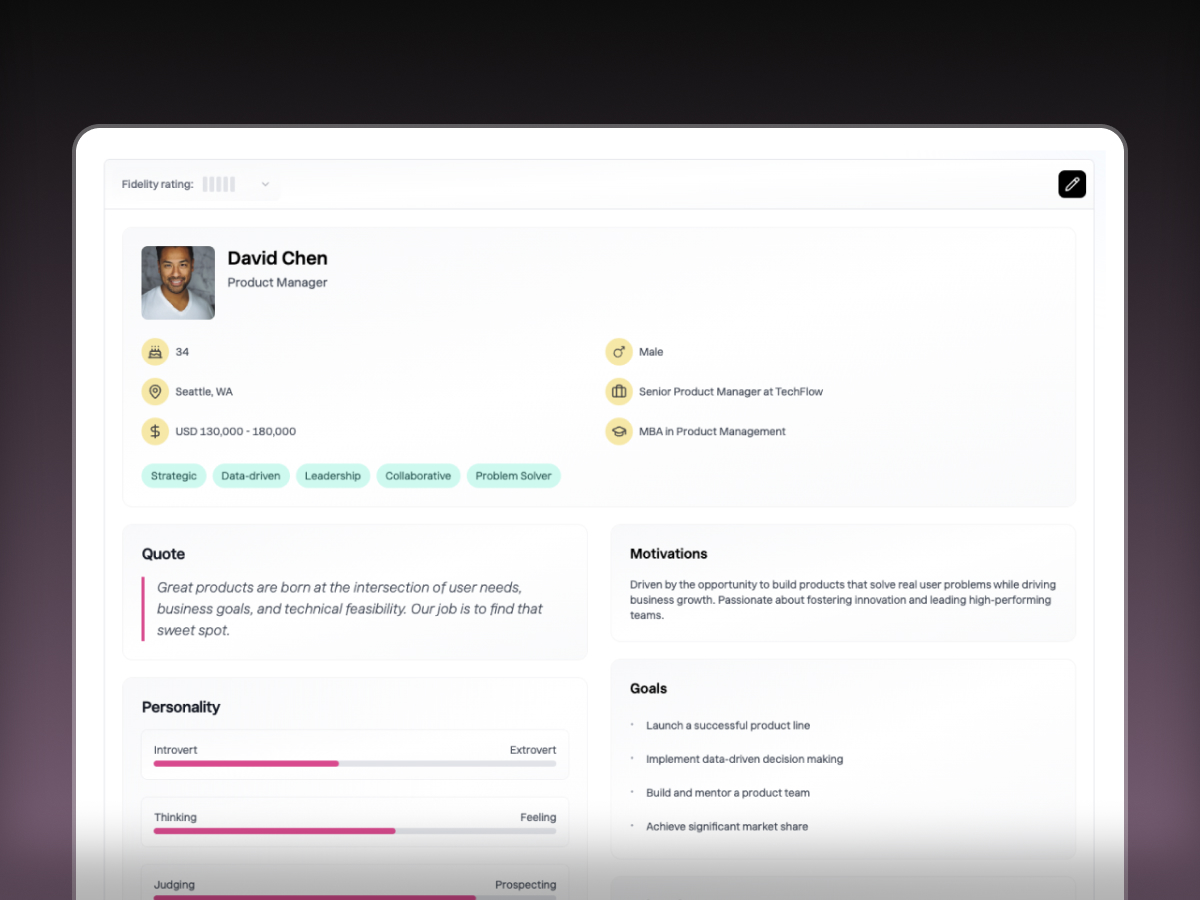This screenshot has height=900, width=1200.
Task: Select the Quote section heading
Action: click(162, 553)
